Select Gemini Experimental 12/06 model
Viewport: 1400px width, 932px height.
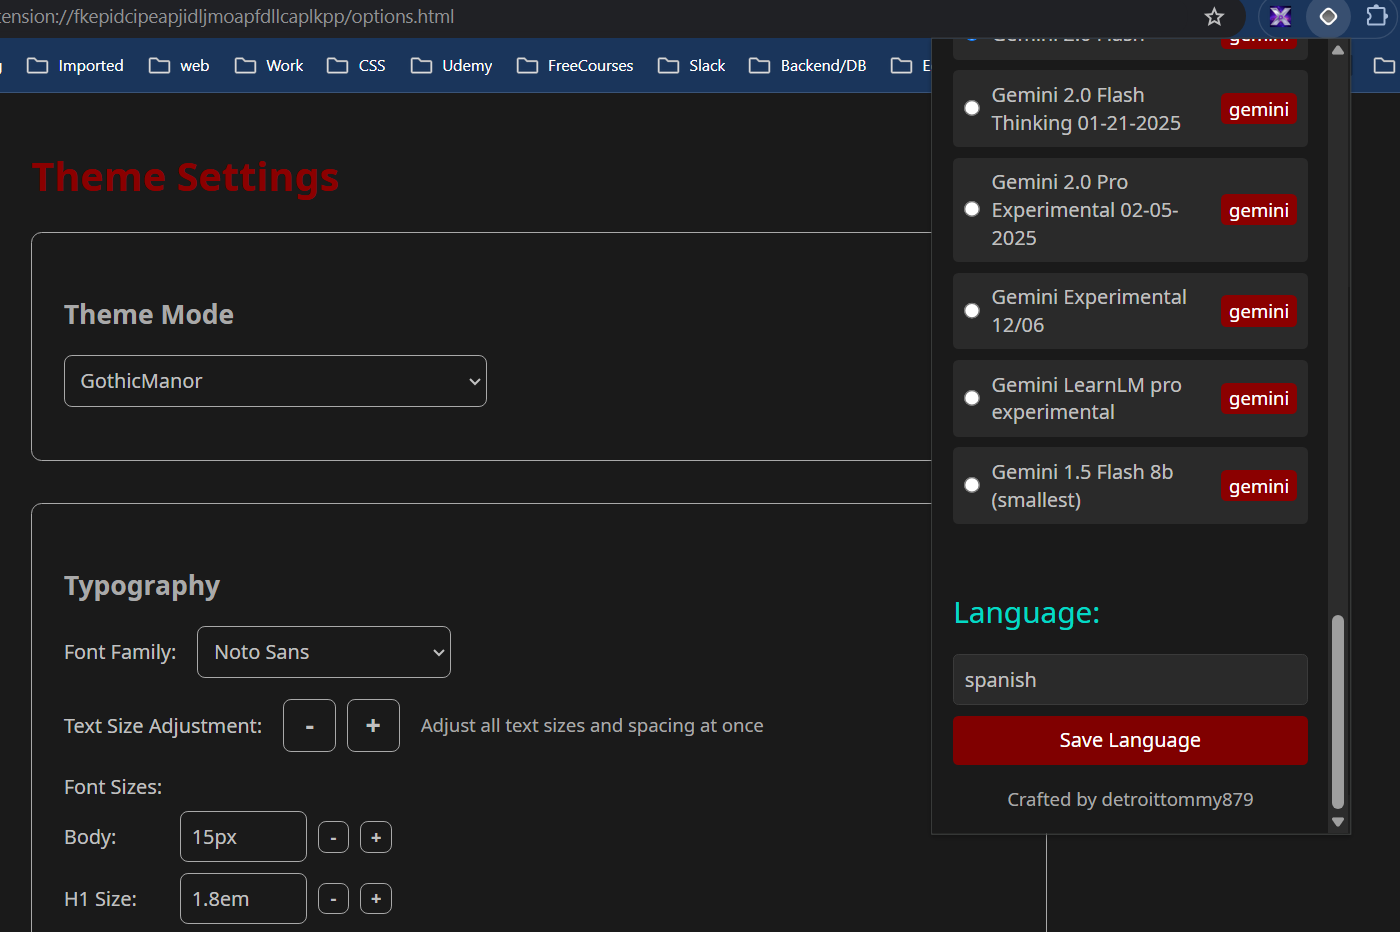pyautogui.click(x=972, y=311)
